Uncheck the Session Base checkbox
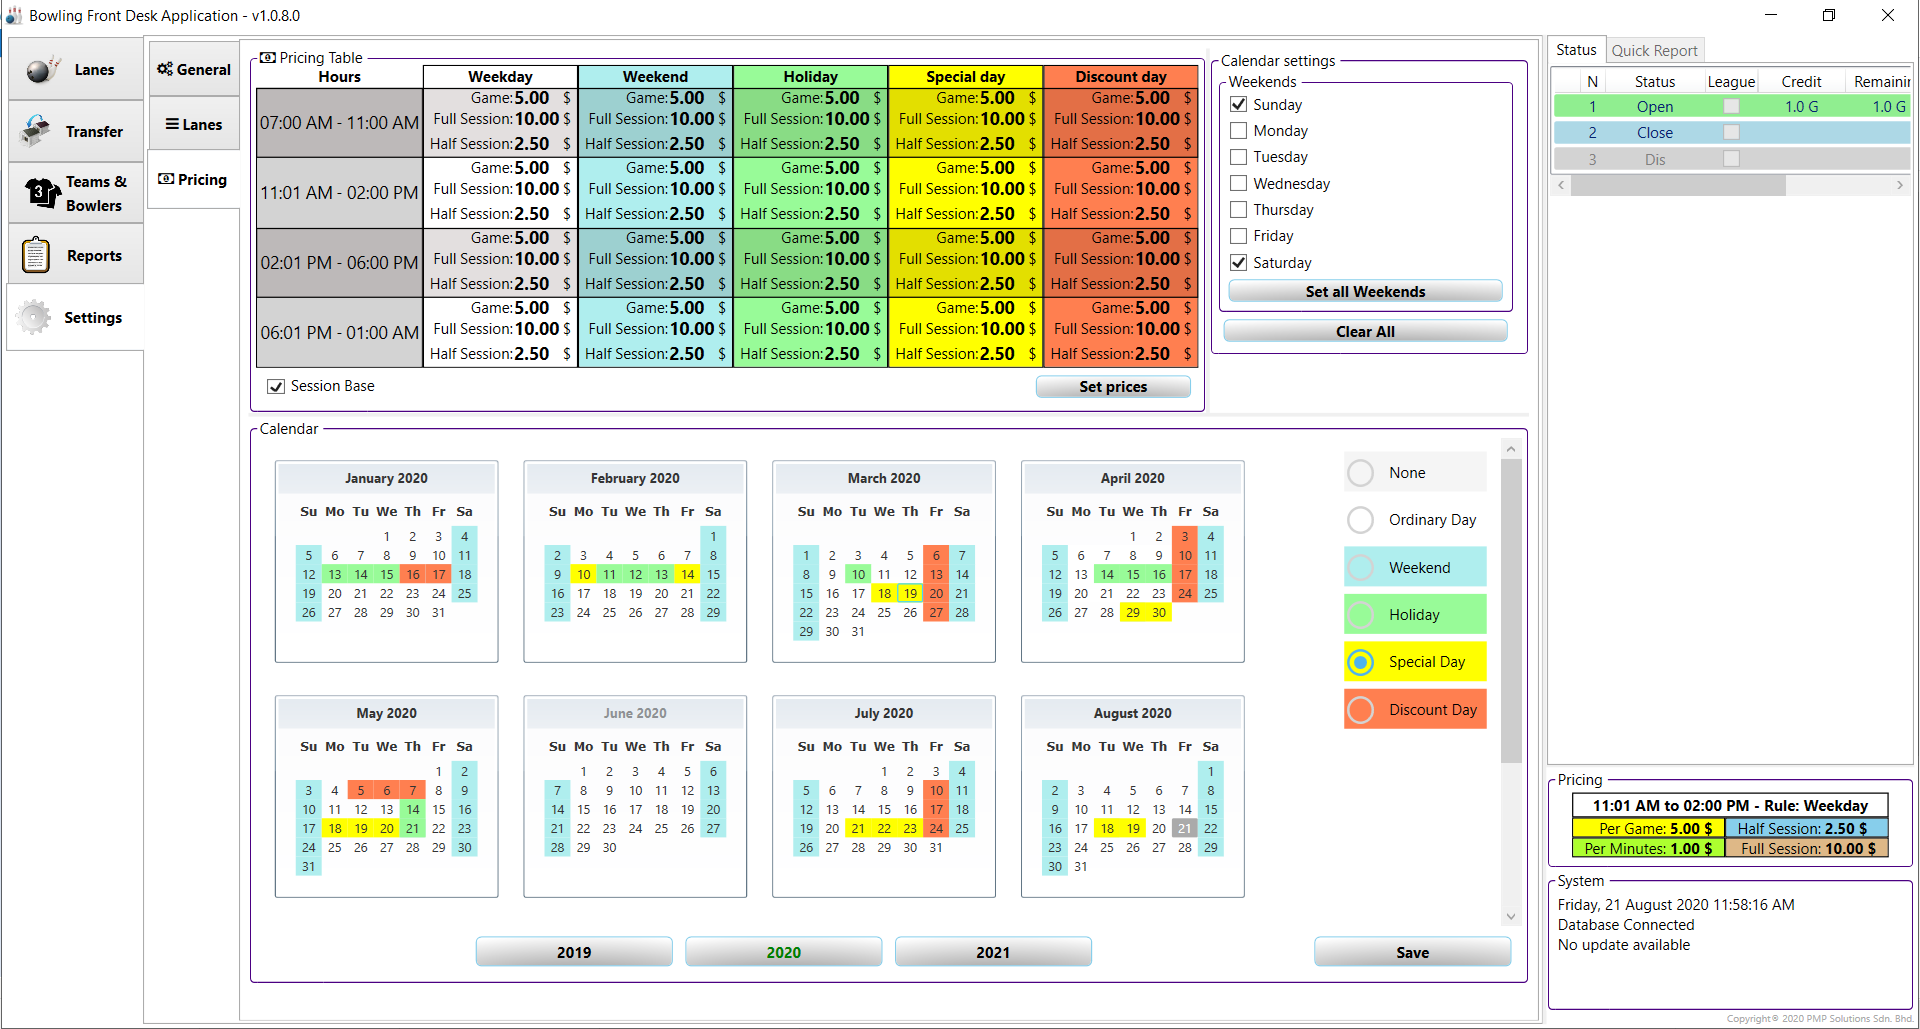Image resolution: width=1920 pixels, height=1029 pixels. (276, 387)
